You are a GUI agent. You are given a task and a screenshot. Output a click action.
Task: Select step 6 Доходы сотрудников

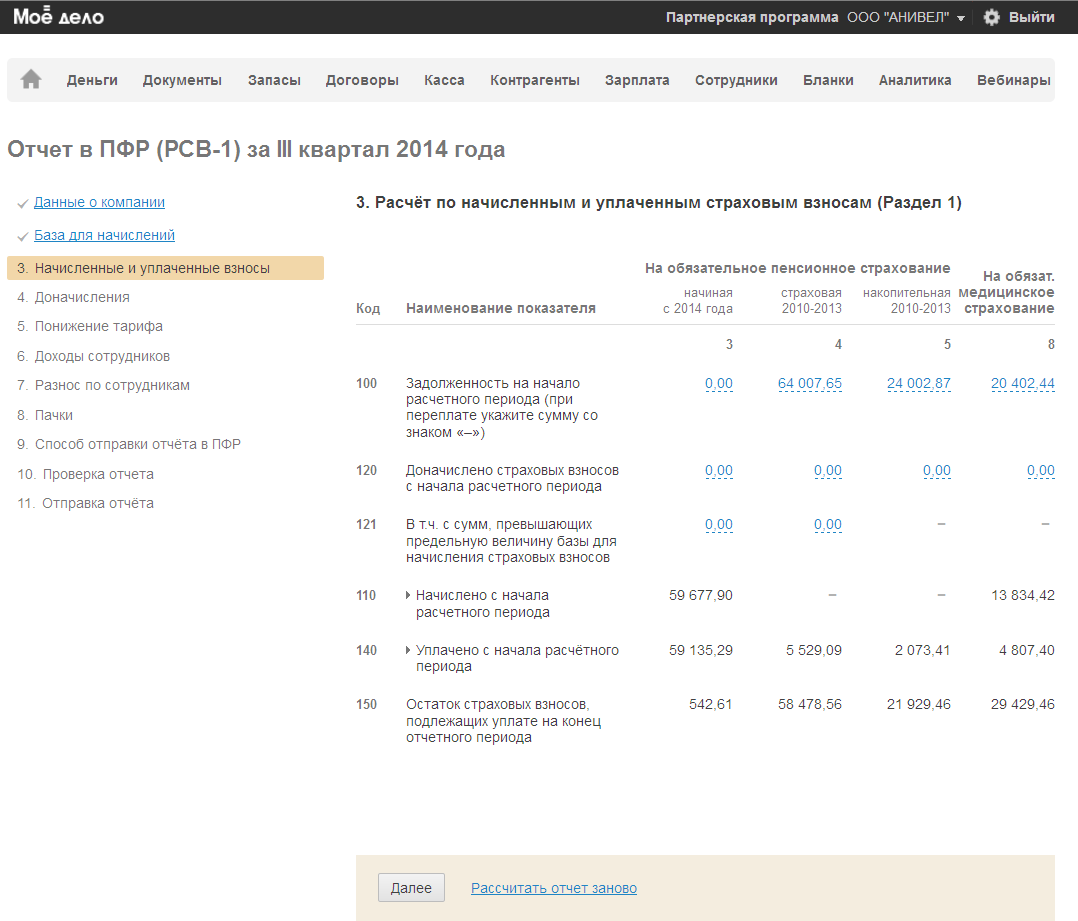point(102,356)
